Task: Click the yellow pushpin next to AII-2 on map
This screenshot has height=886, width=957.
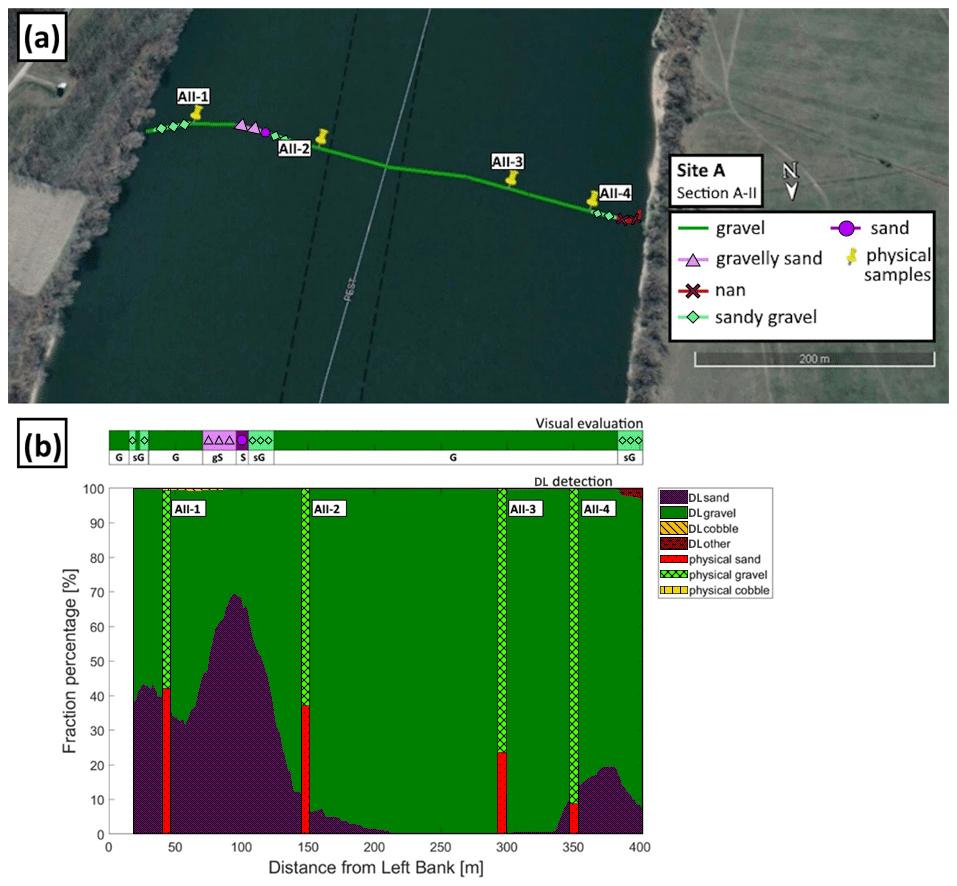Action: pyautogui.click(x=321, y=137)
